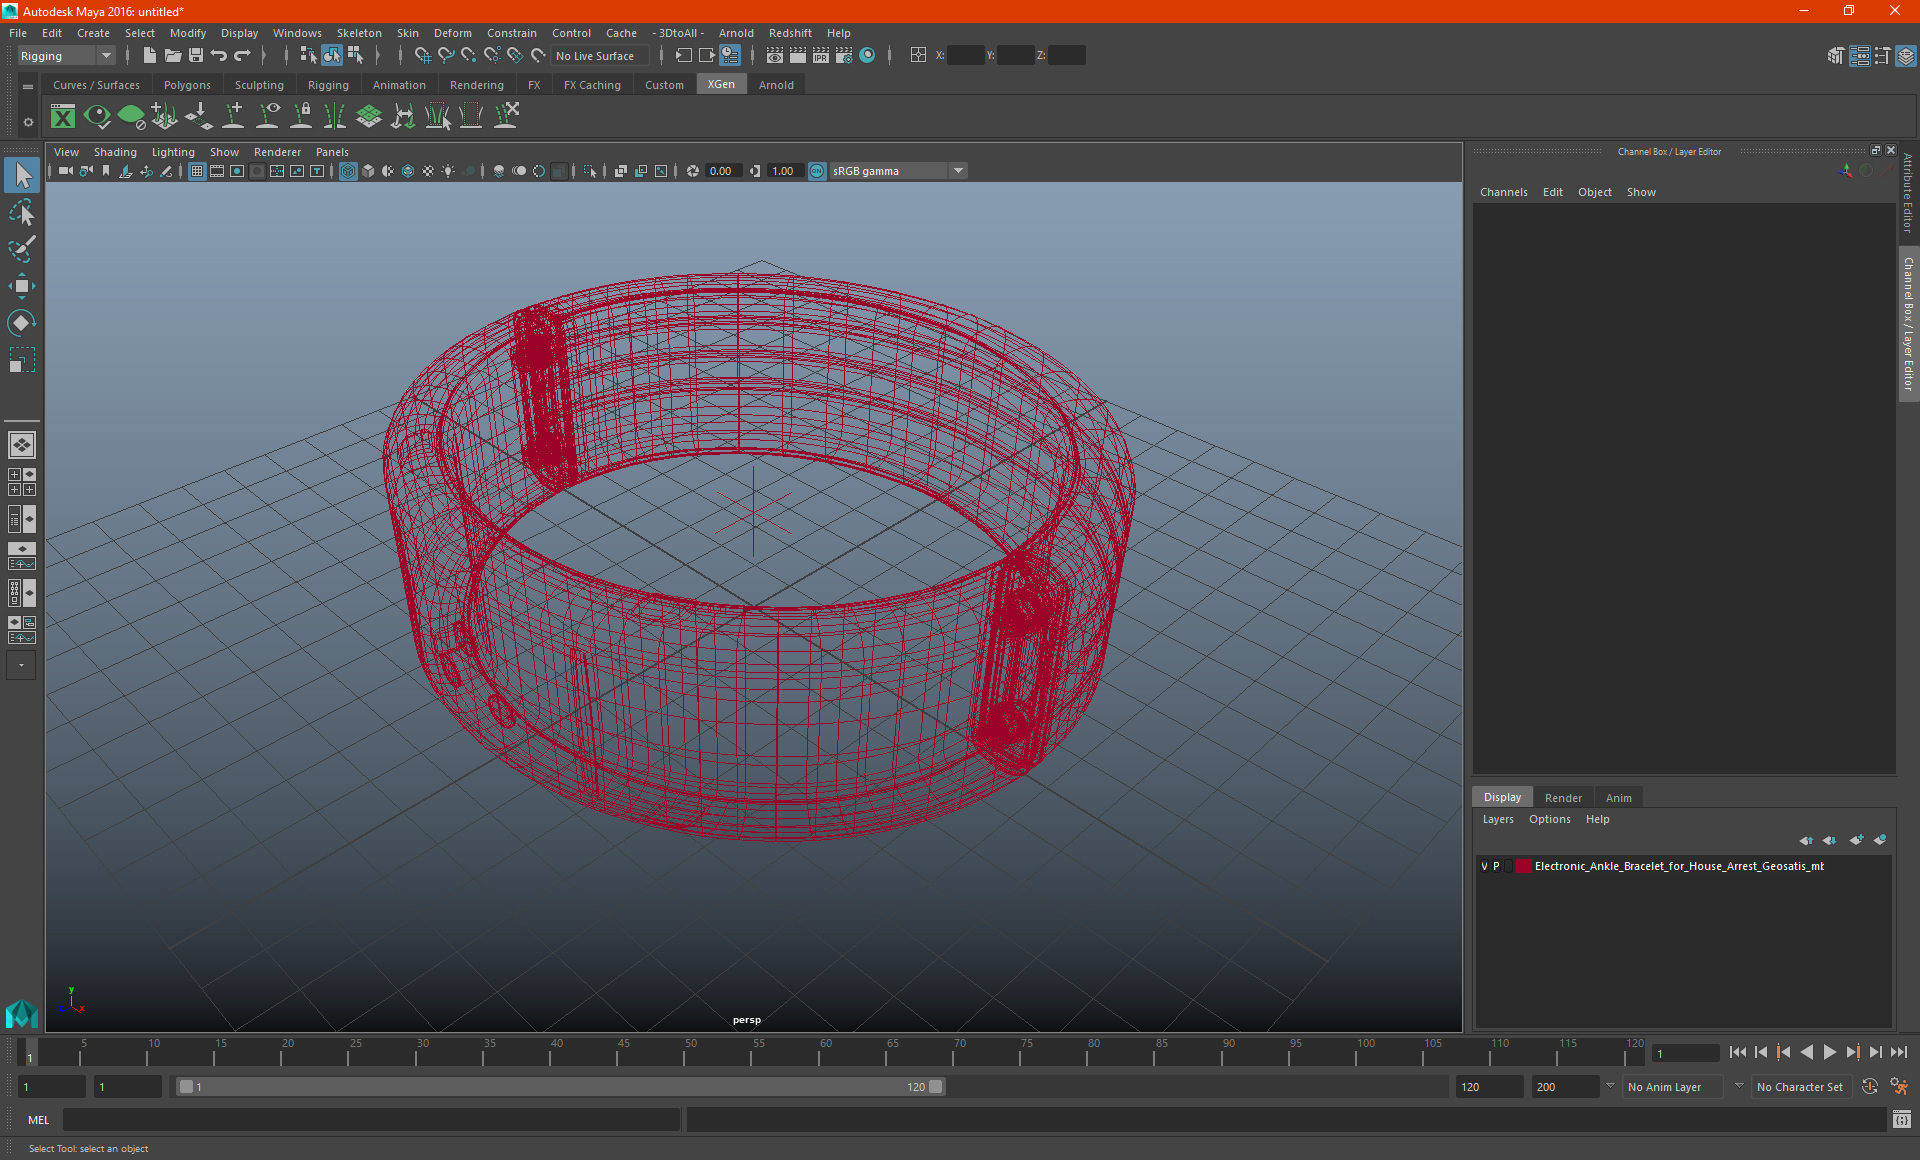Open the Channels menu in Channel Box
1920x1160 pixels.
point(1503,192)
